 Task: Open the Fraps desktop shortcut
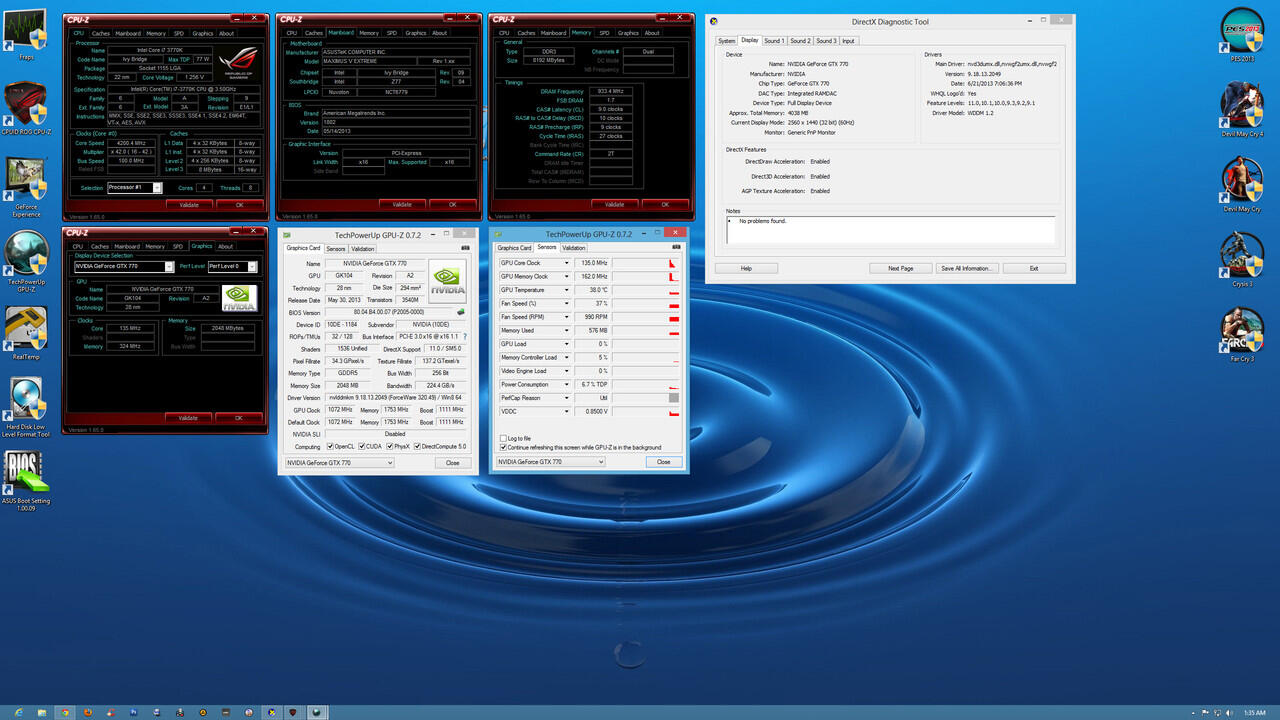[26, 33]
